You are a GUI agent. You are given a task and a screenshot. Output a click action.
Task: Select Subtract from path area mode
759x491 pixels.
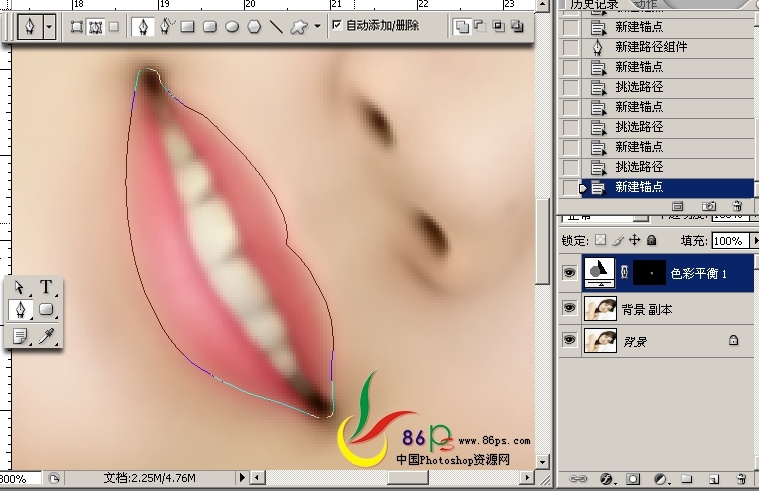pos(480,26)
